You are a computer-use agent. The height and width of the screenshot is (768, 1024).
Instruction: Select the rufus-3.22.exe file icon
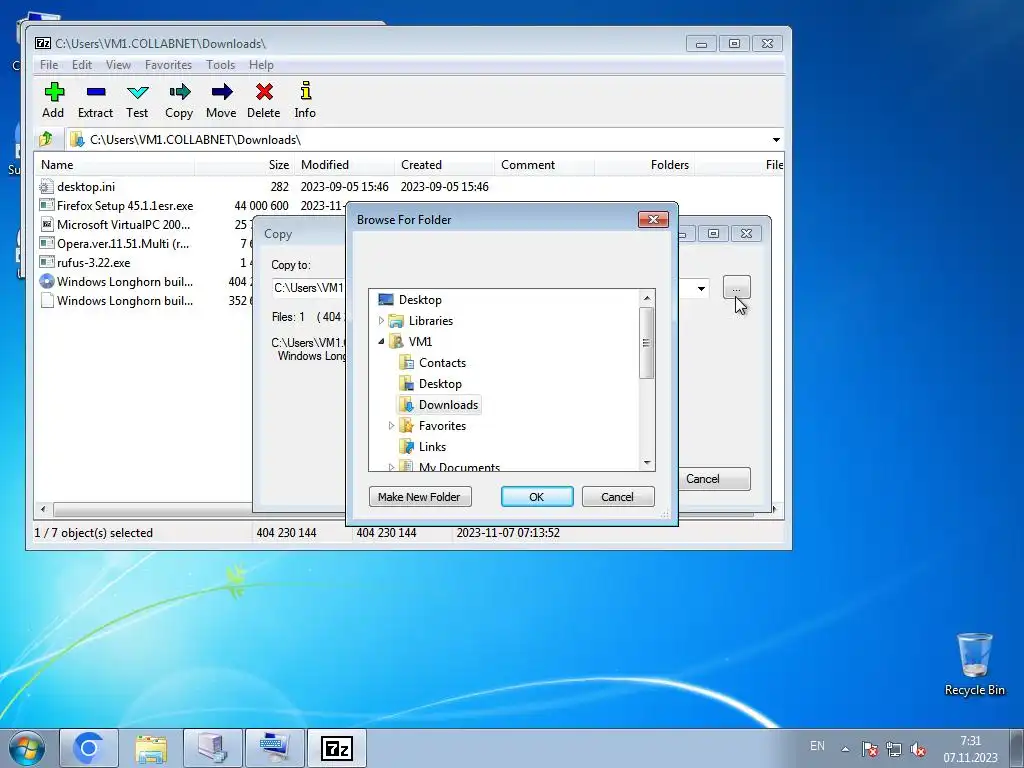(46, 263)
